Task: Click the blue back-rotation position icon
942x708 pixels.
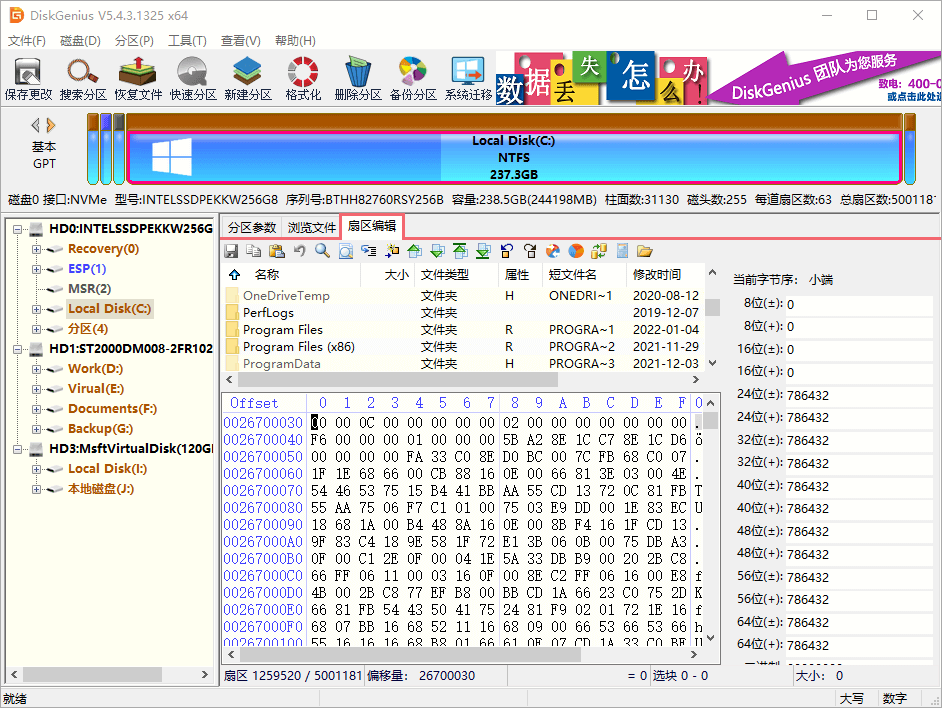Action: 506,251
